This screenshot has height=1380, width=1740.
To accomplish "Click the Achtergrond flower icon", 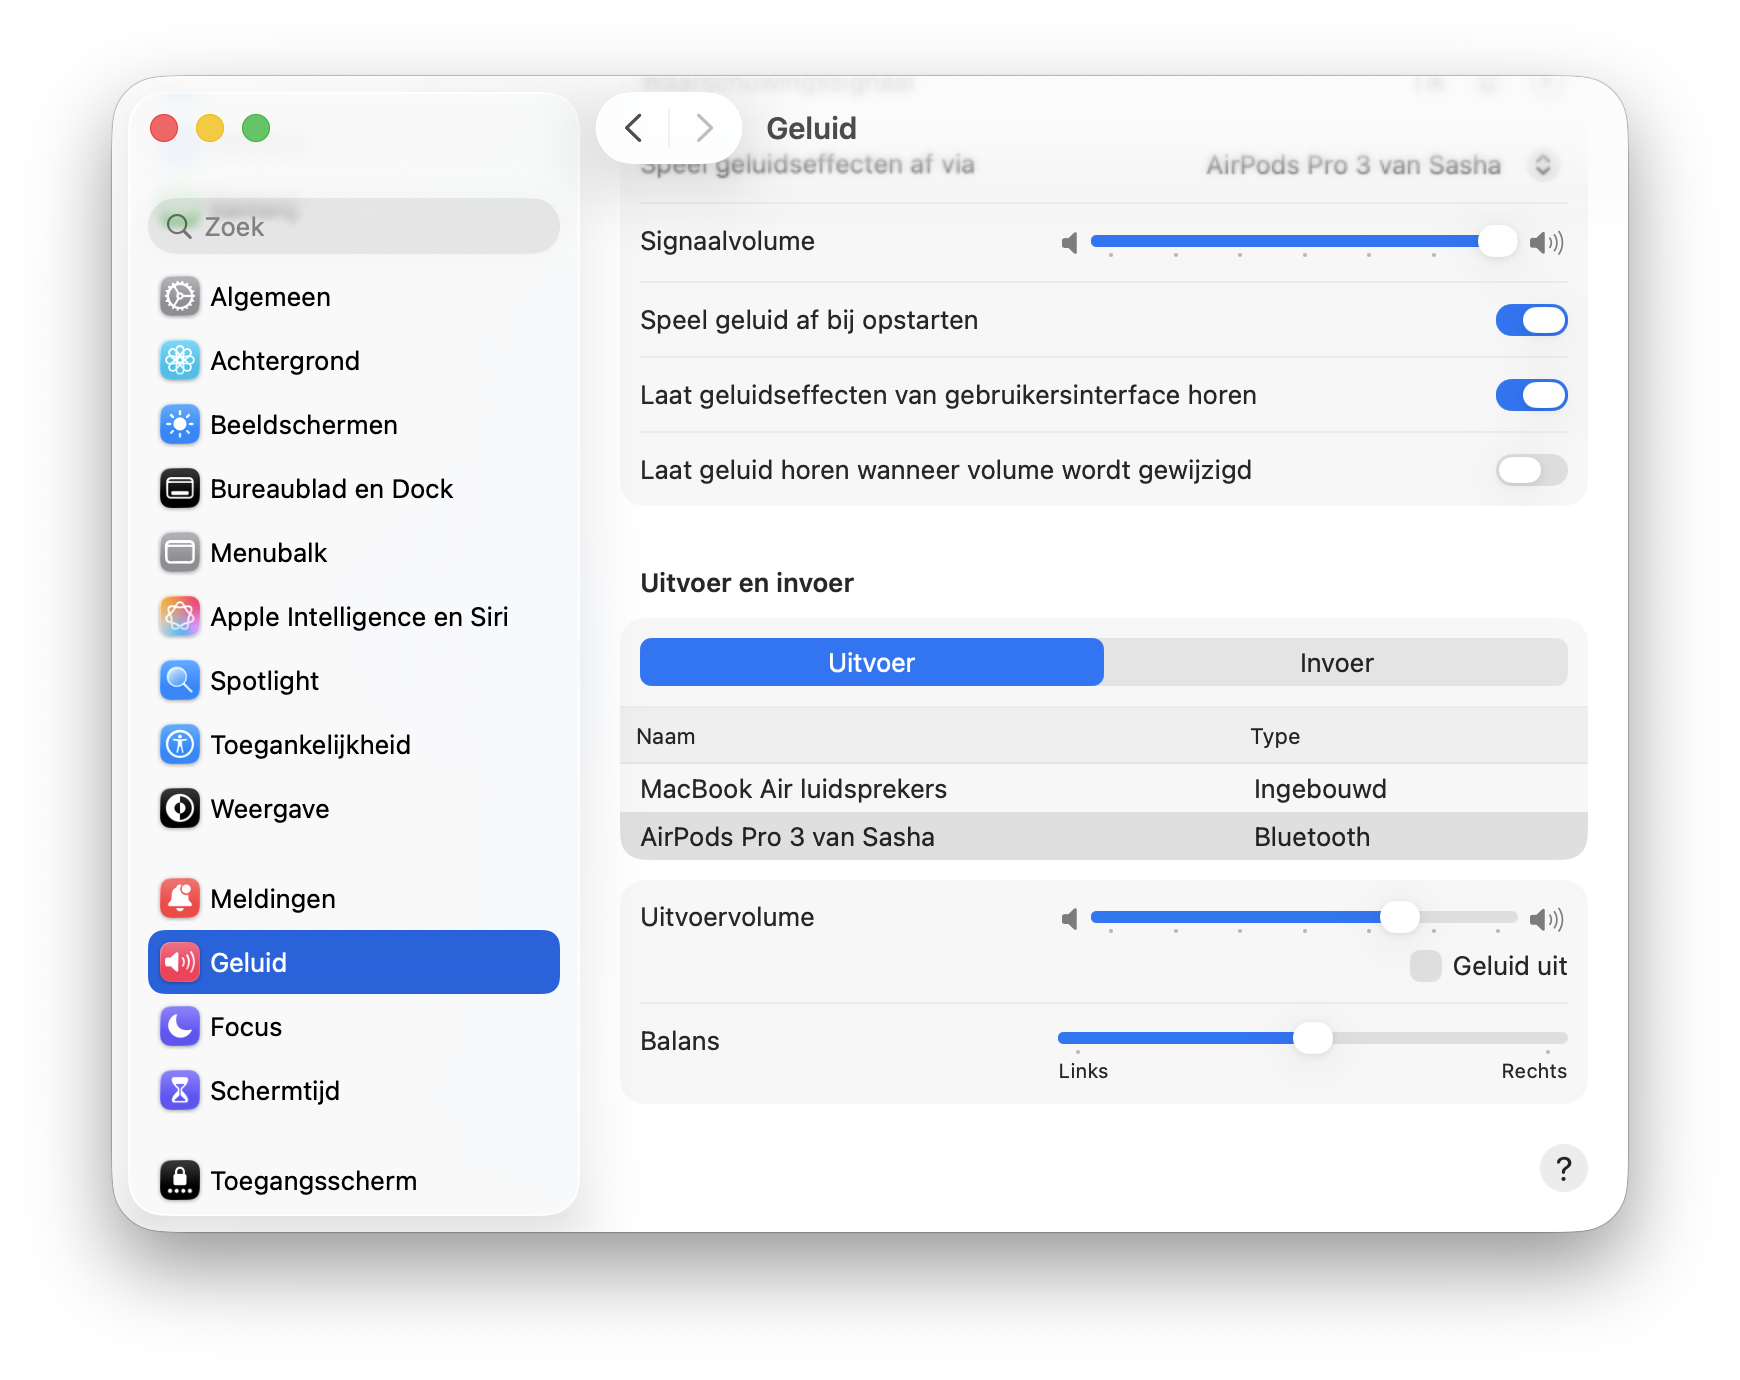I will (180, 361).
